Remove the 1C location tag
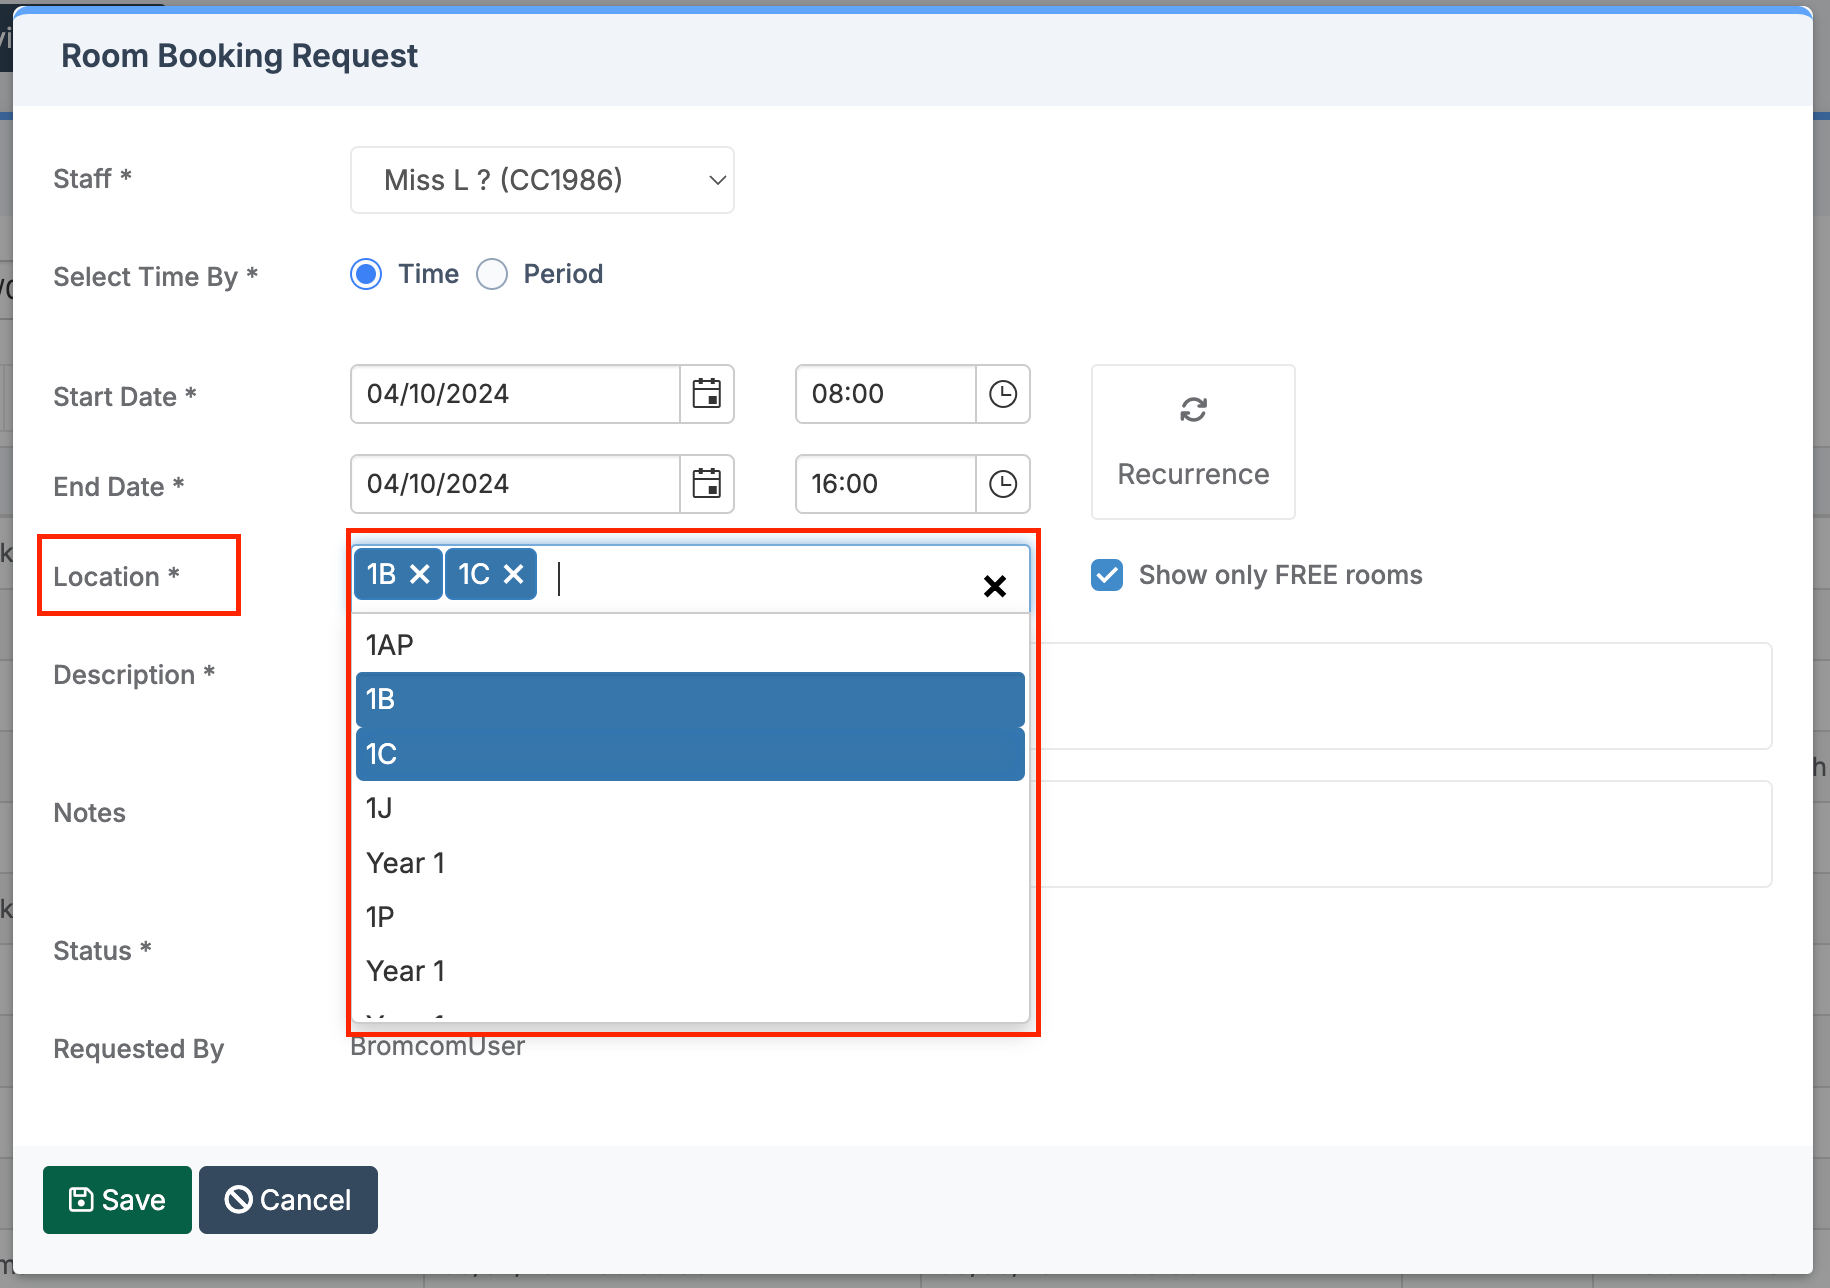1830x1288 pixels. point(514,574)
